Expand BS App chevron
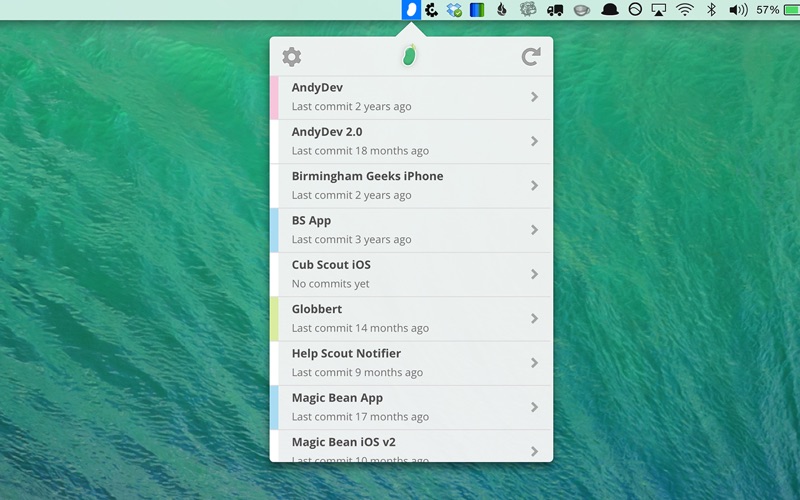This screenshot has width=800, height=500. tap(534, 230)
